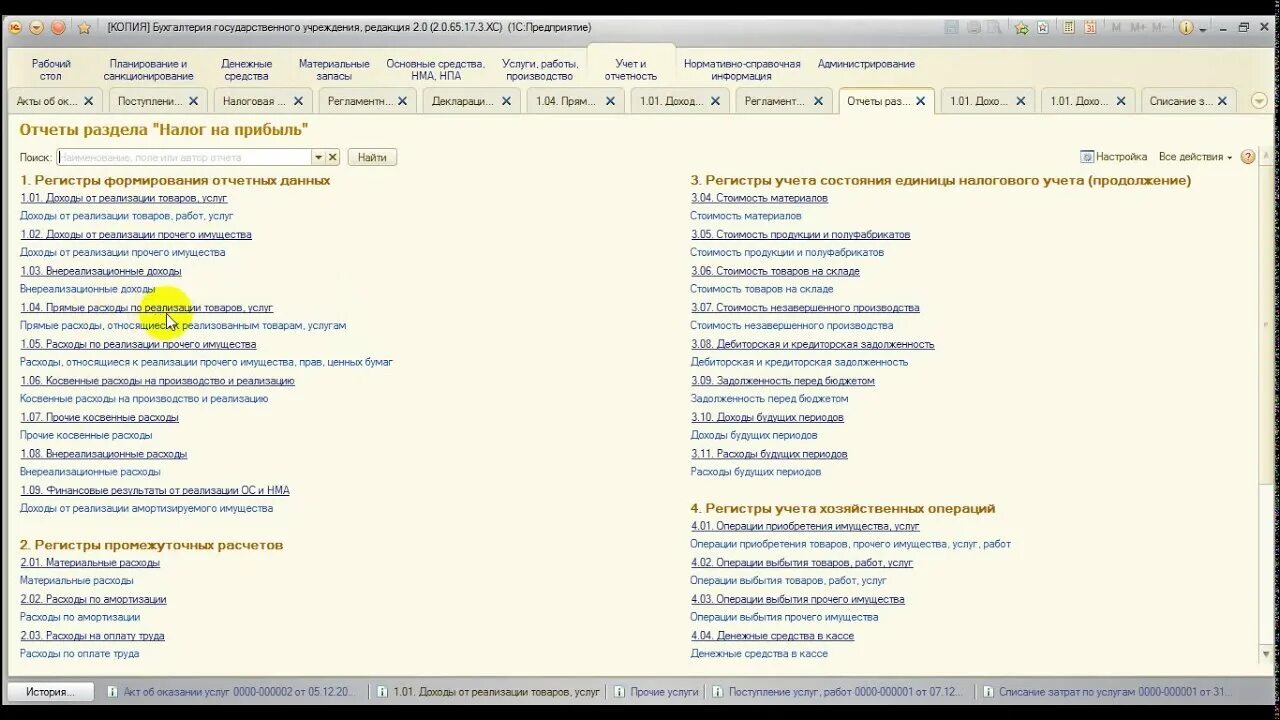Expand the Все действия menu
Screen dimensions: 1280x720
click(1195, 157)
